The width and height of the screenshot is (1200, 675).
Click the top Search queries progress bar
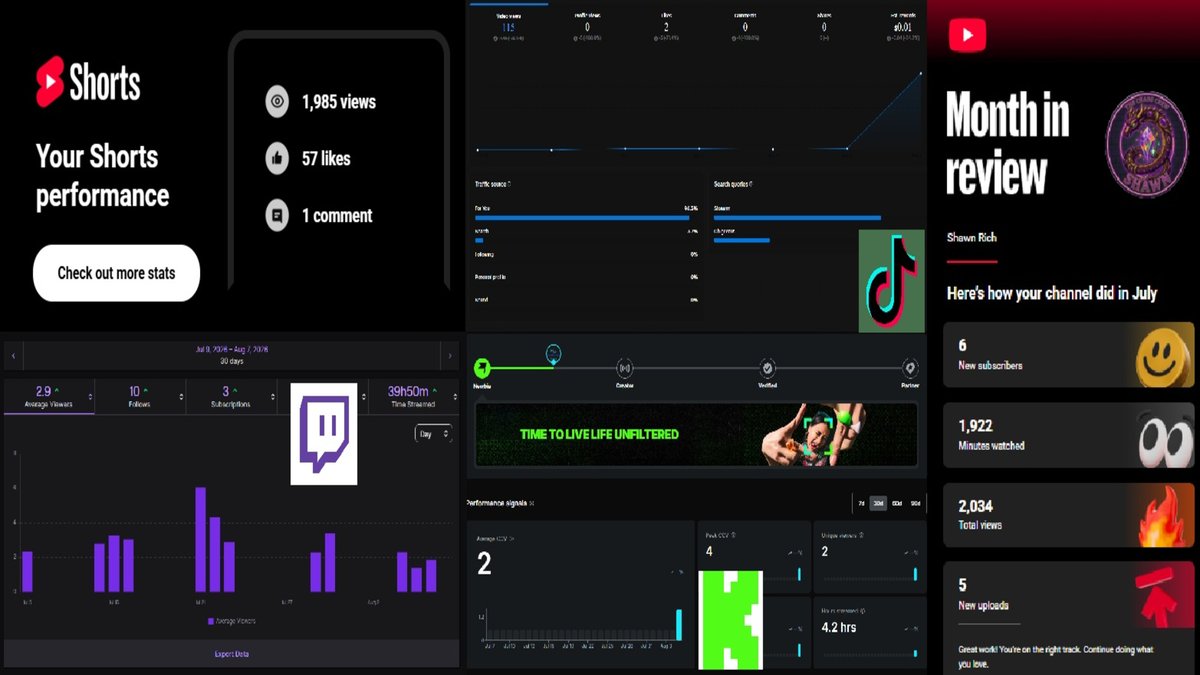tap(797, 217)
